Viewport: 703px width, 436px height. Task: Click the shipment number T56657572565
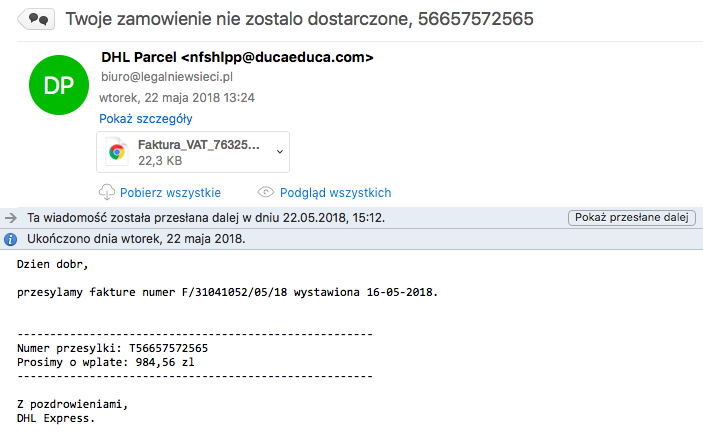(169, 348)
